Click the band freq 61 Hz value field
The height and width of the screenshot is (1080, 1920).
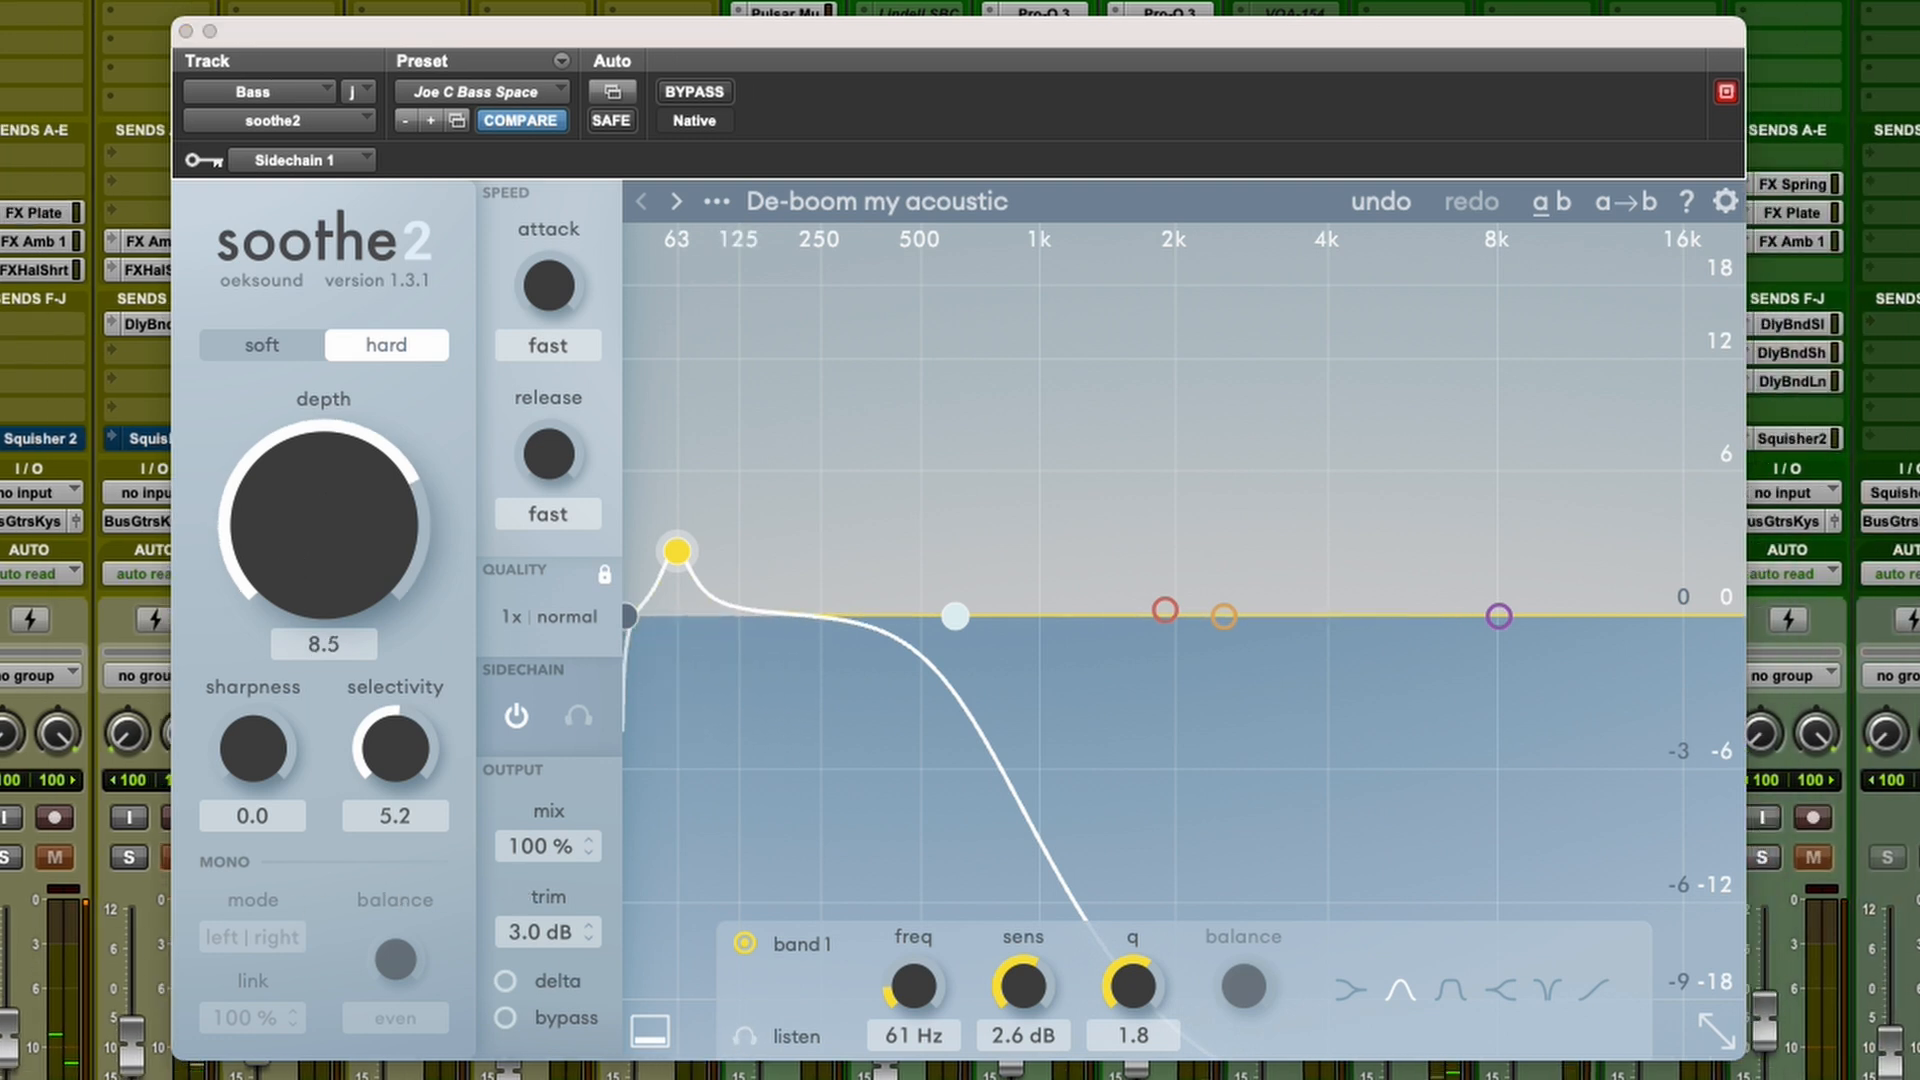[x=914, y=1036]
